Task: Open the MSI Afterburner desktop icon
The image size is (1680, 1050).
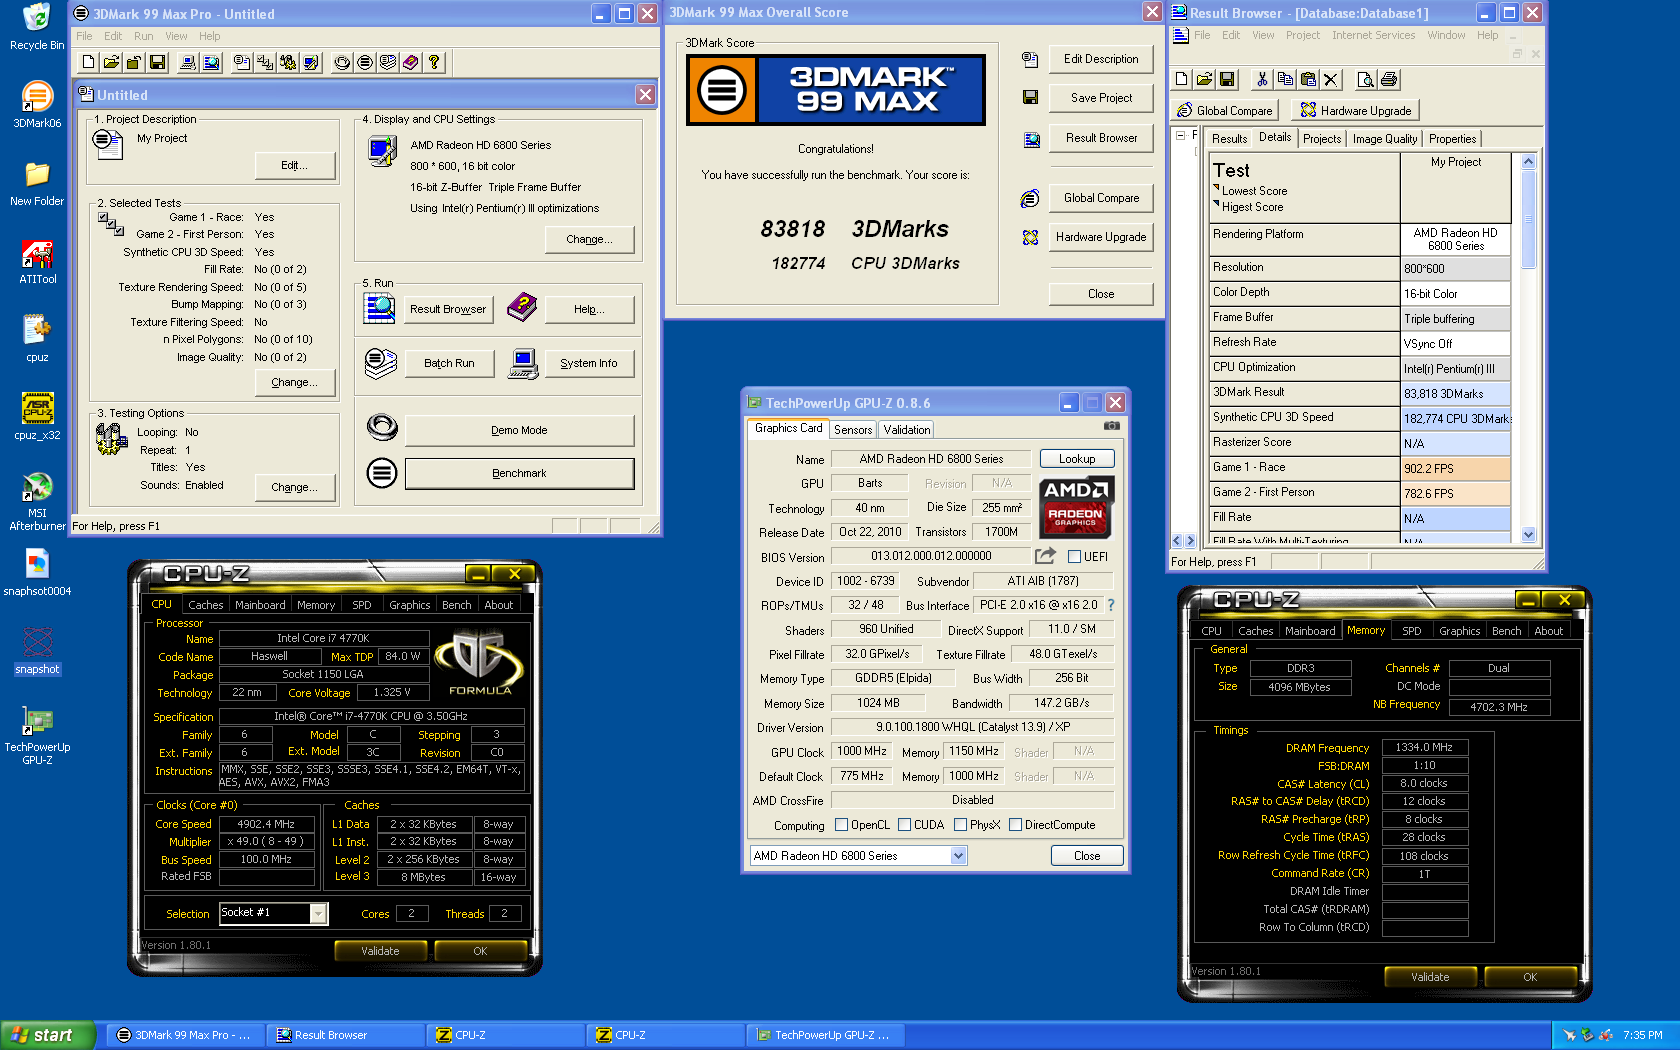Action: click(x=37, y=501)
